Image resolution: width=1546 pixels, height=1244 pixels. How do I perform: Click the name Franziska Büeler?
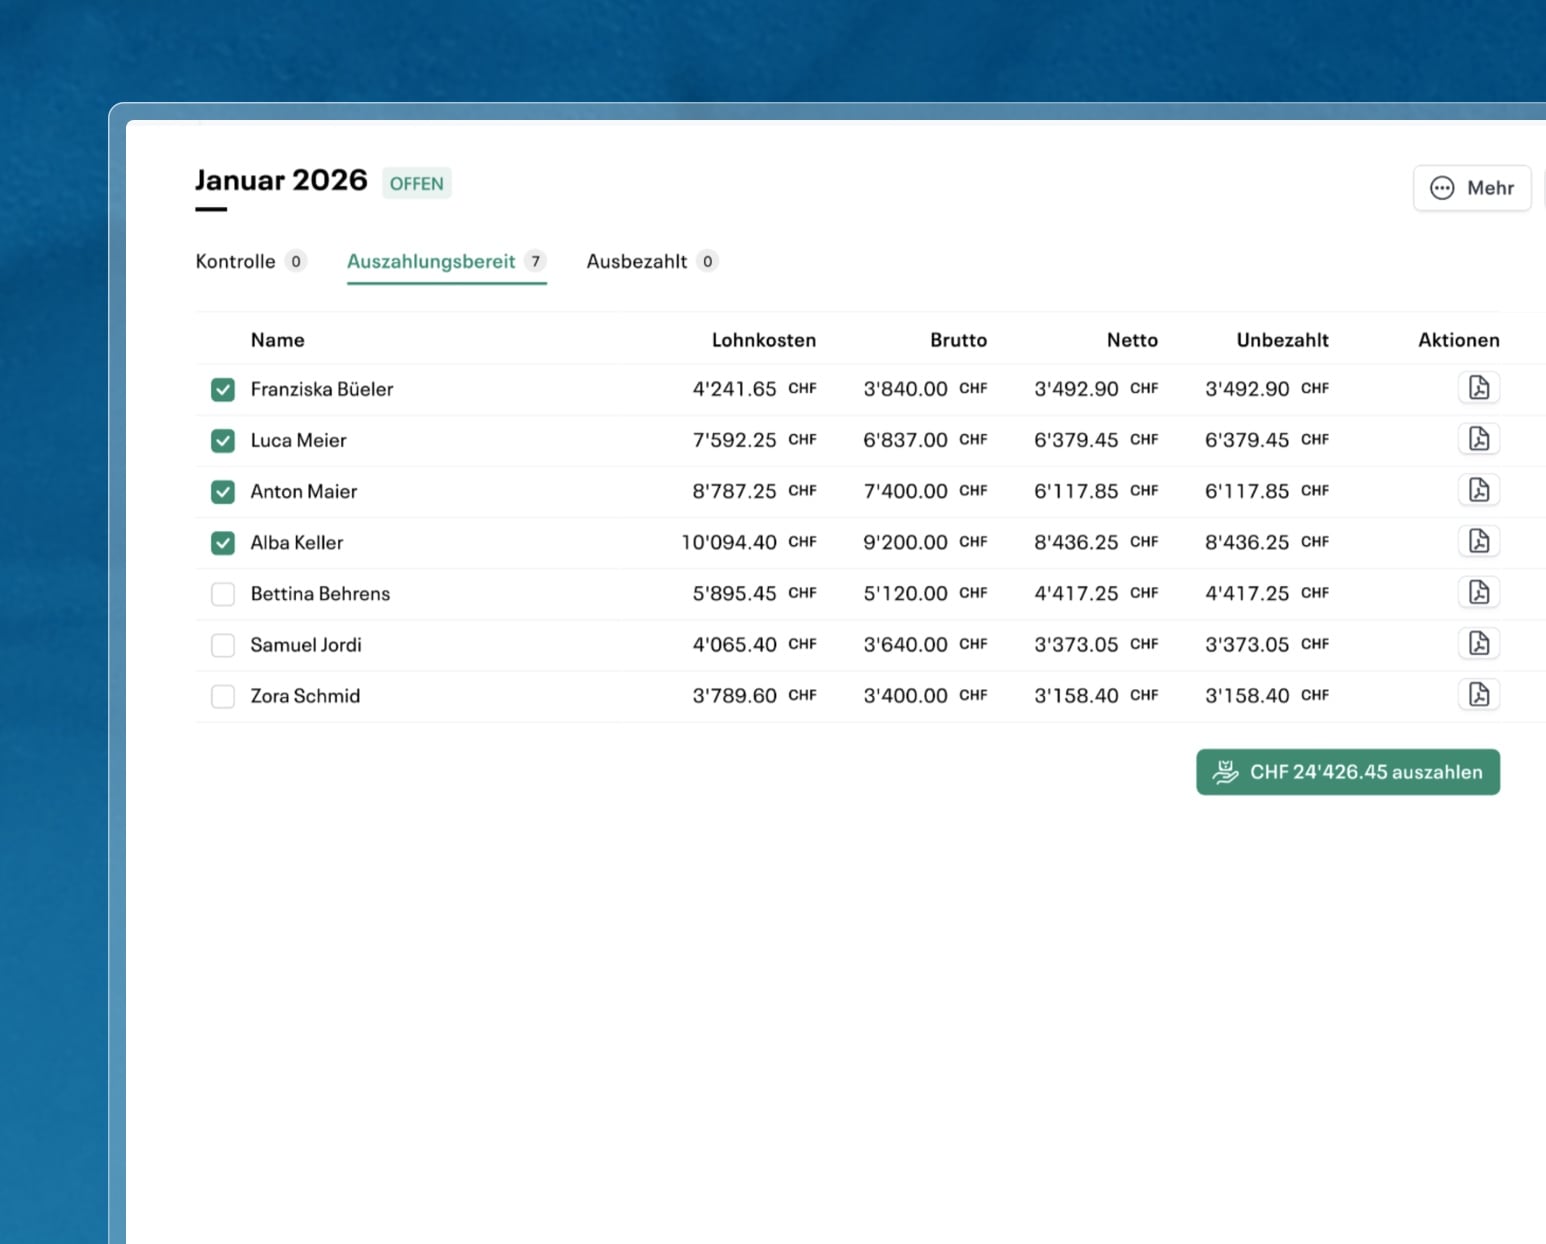pos(322,389)
